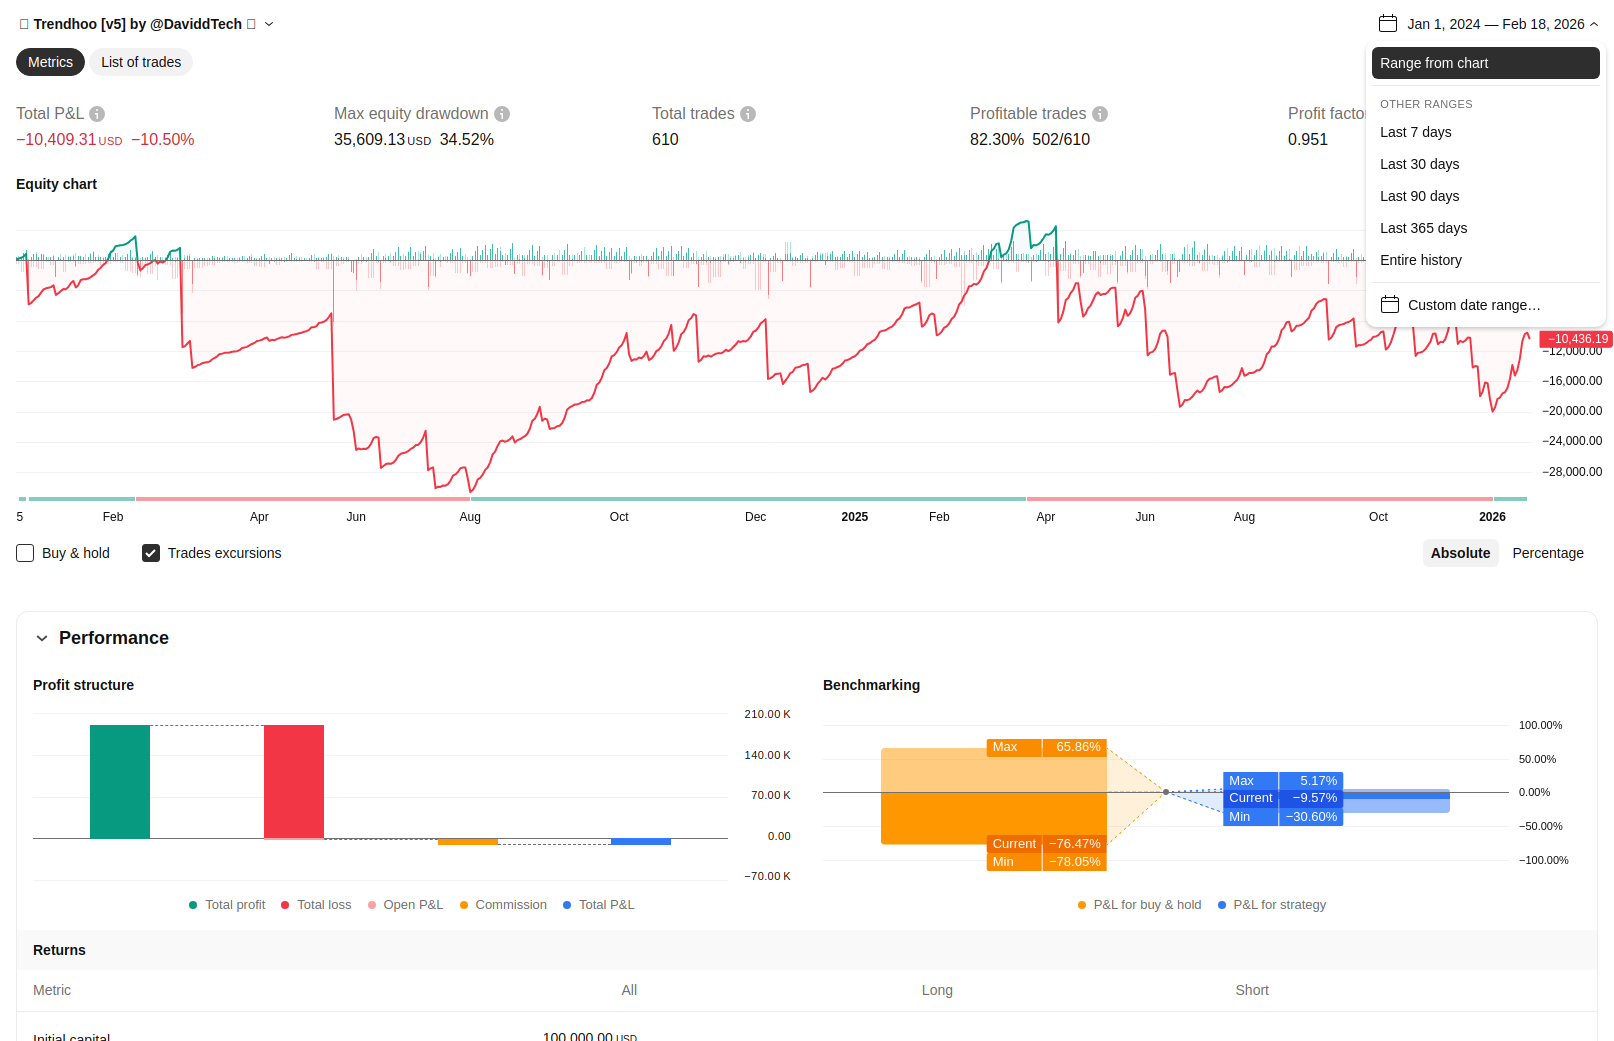Close the date range dropdown
Viewport: 1614px width, 1041px height.
pos(1594,24)
